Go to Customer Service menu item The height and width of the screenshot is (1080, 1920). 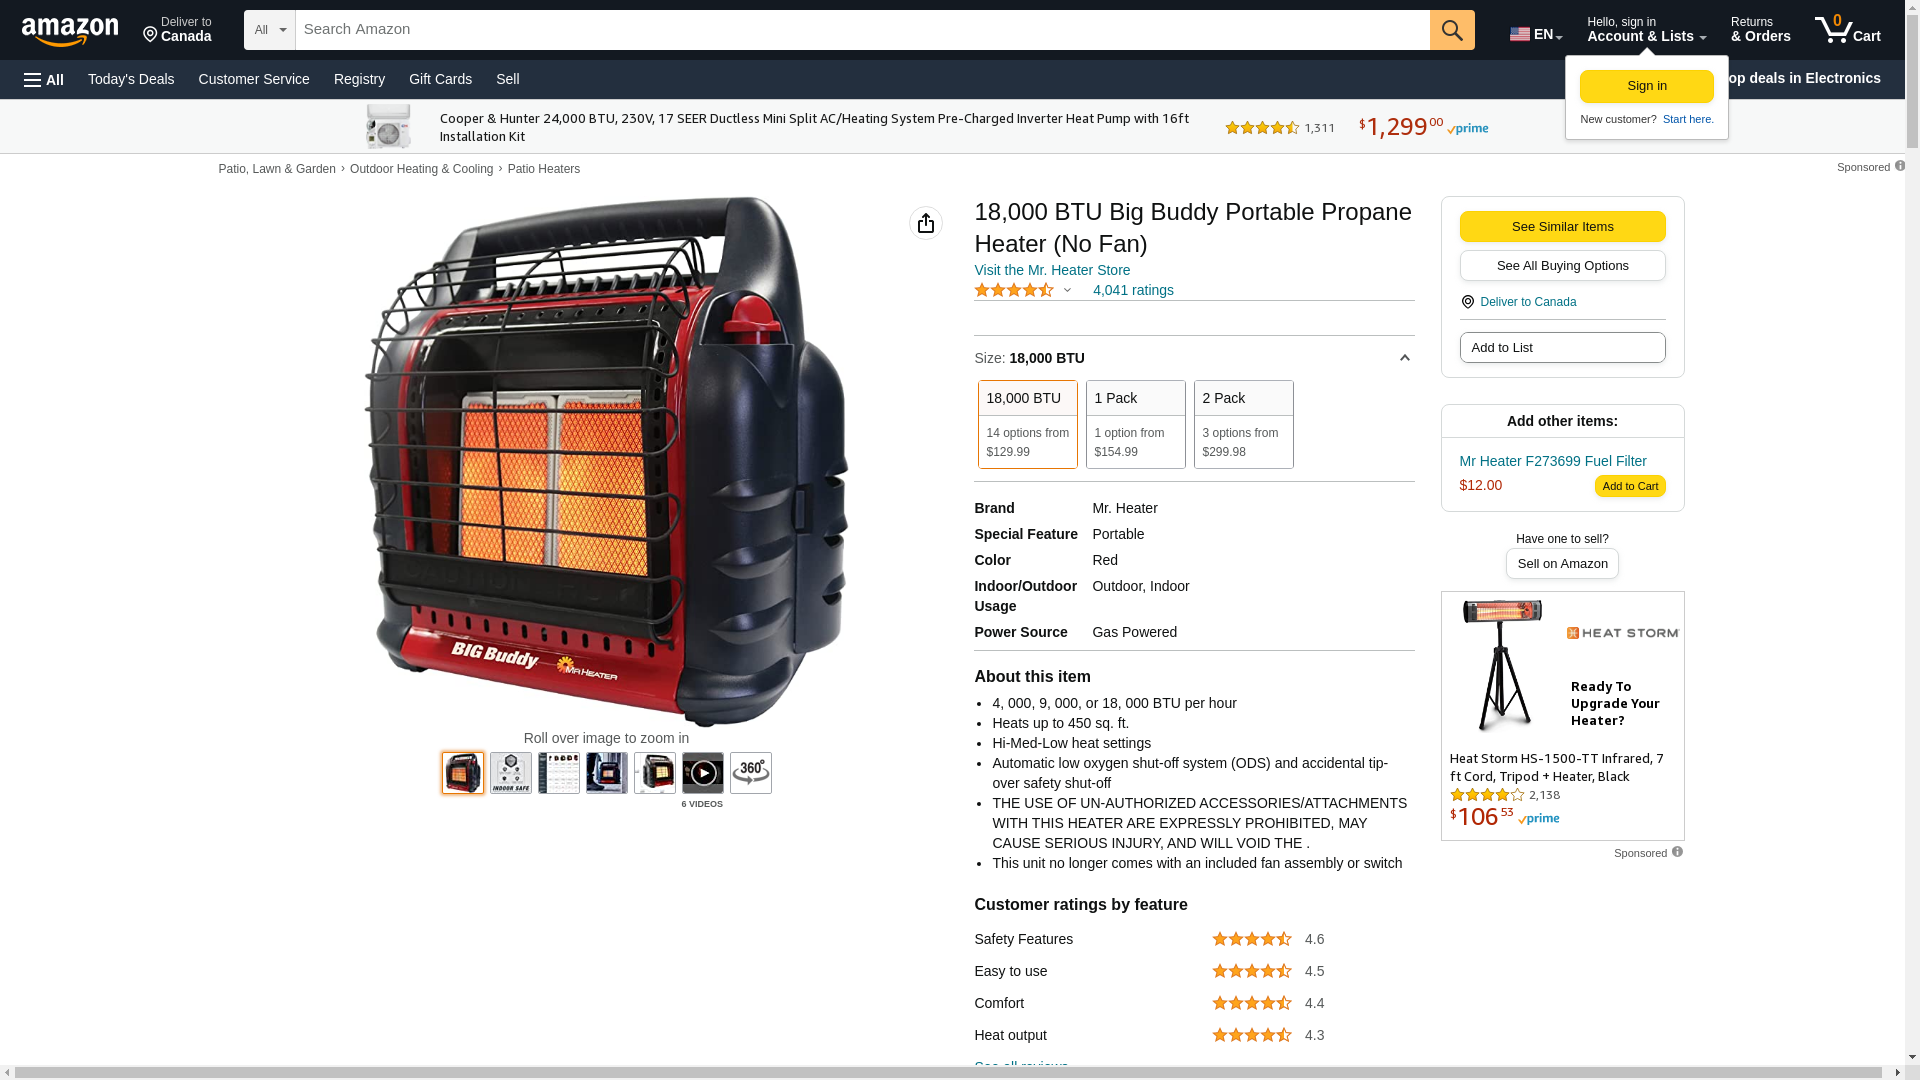point(254,79)
